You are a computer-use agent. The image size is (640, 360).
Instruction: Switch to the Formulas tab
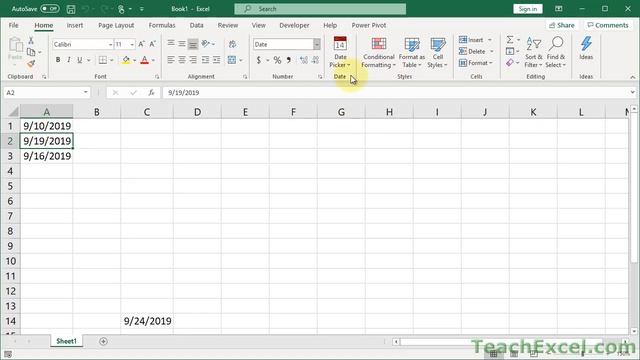point(162,25)
